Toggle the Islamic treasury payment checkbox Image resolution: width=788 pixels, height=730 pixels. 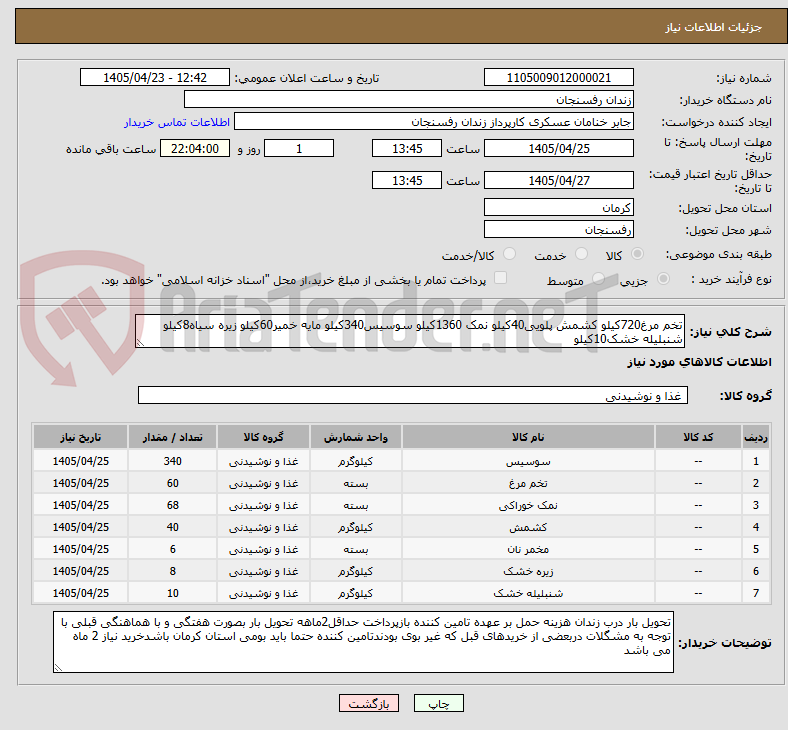tap(501, 278)
